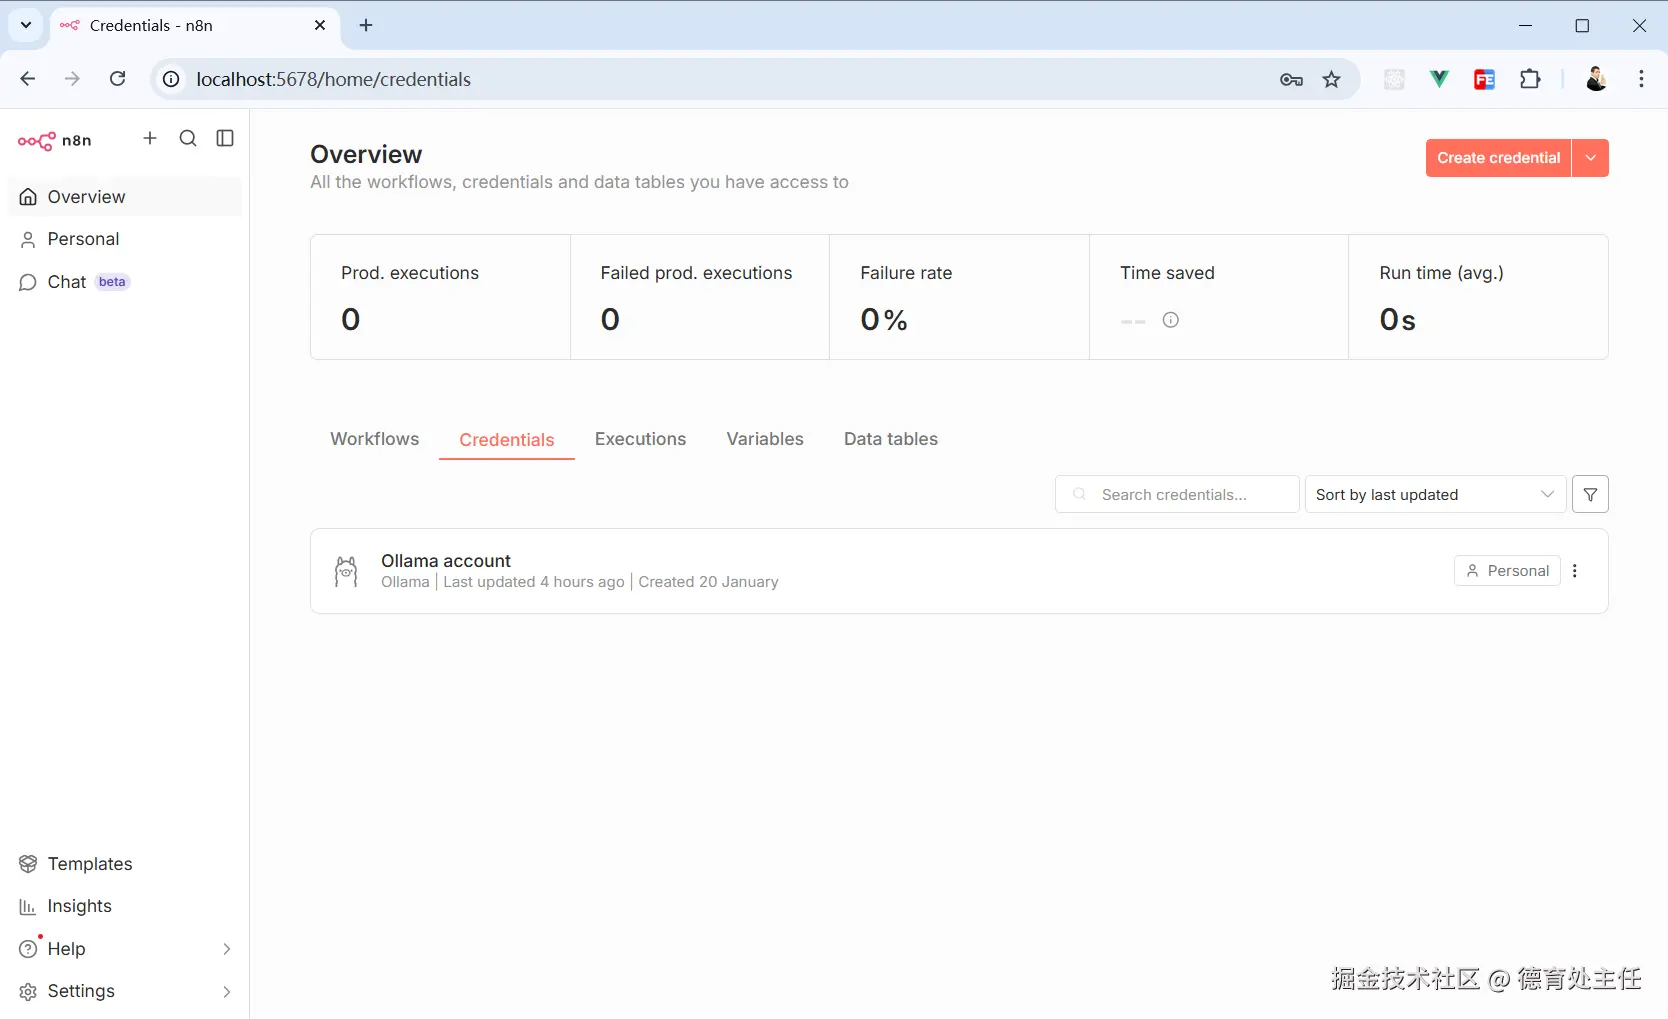This screenshot has width=1668, height=1019.
Task: Select the Failed prod. executions stat card
Action: pos(700,297)
